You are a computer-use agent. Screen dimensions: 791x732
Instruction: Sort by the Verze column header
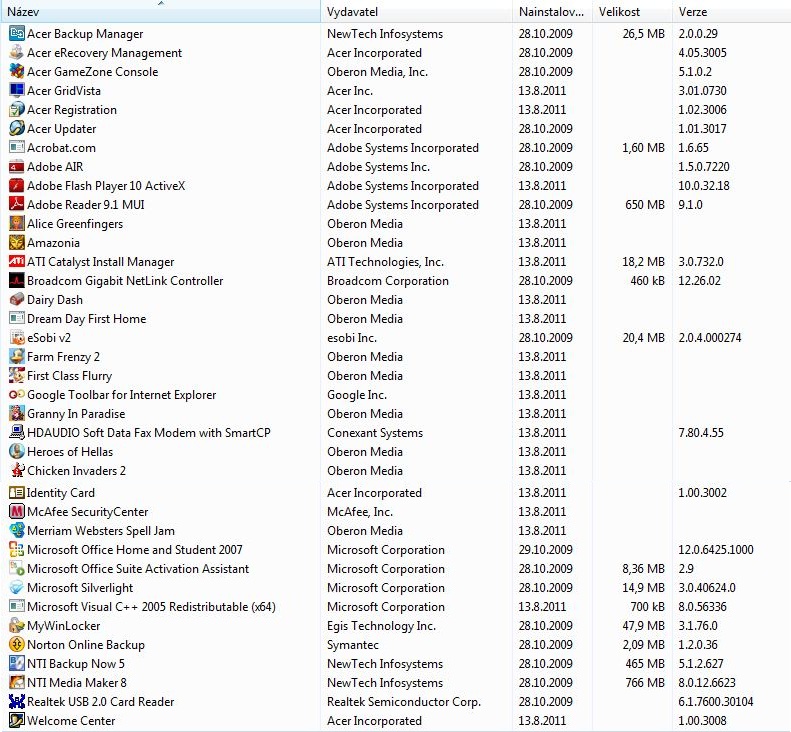(x=731, y=11)
